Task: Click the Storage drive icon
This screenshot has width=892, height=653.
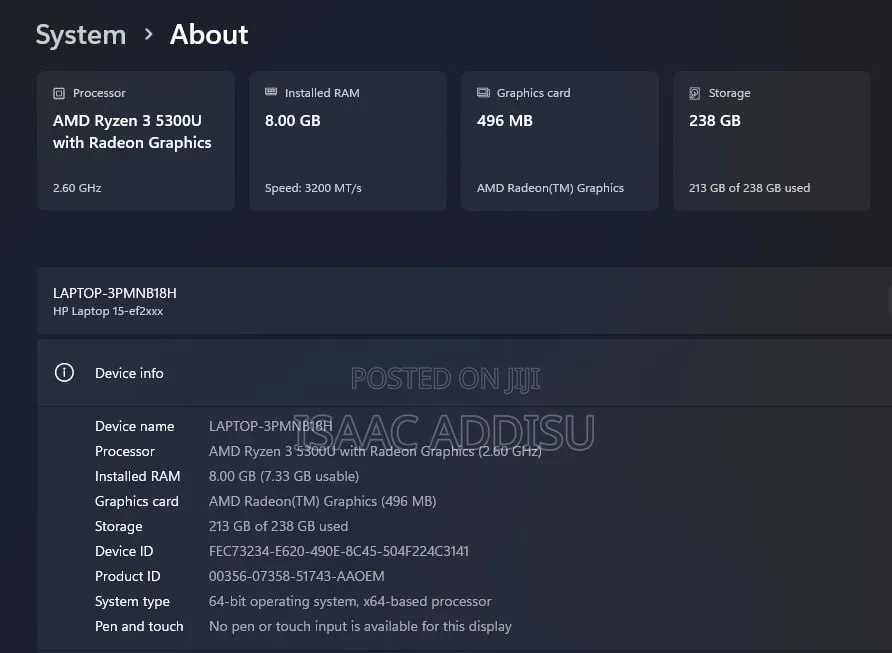Action: click(695, 93)
